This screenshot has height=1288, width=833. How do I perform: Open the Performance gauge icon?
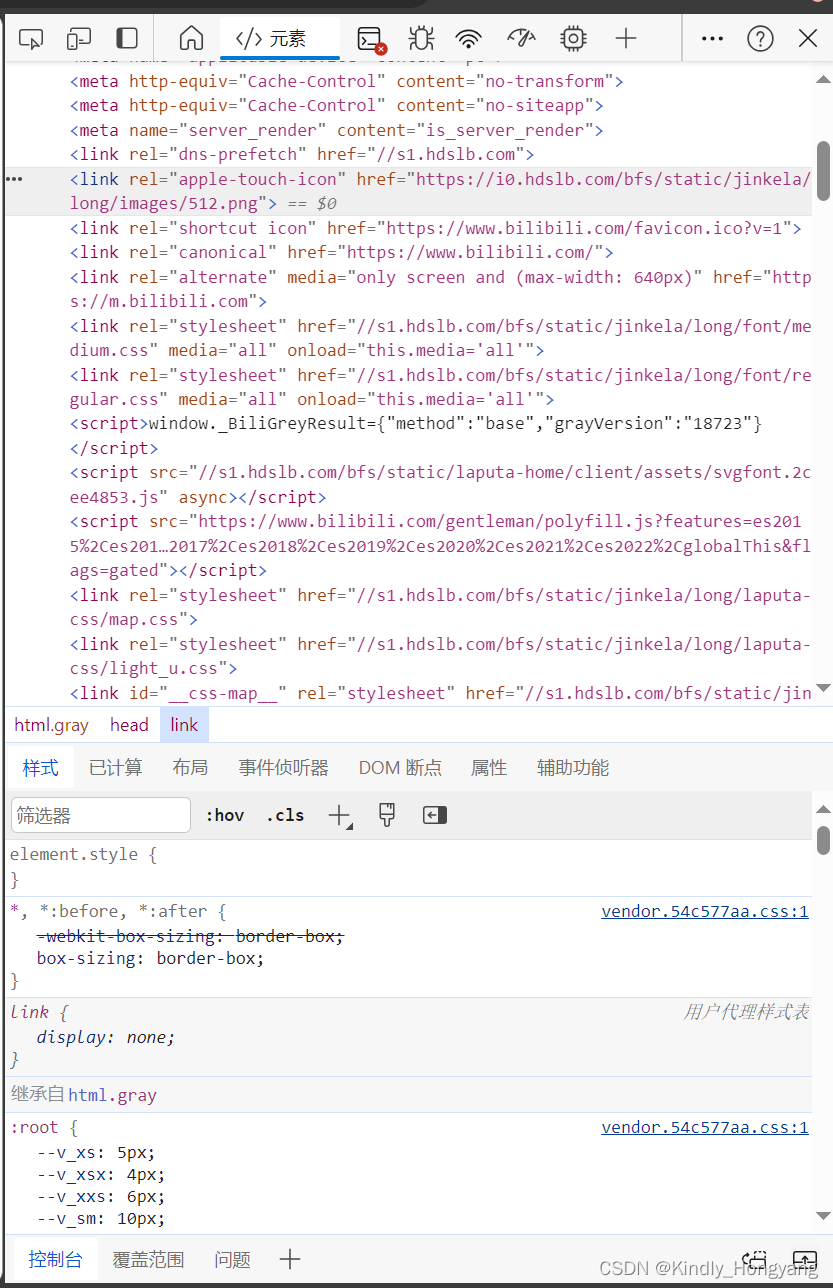click(521, 39)
